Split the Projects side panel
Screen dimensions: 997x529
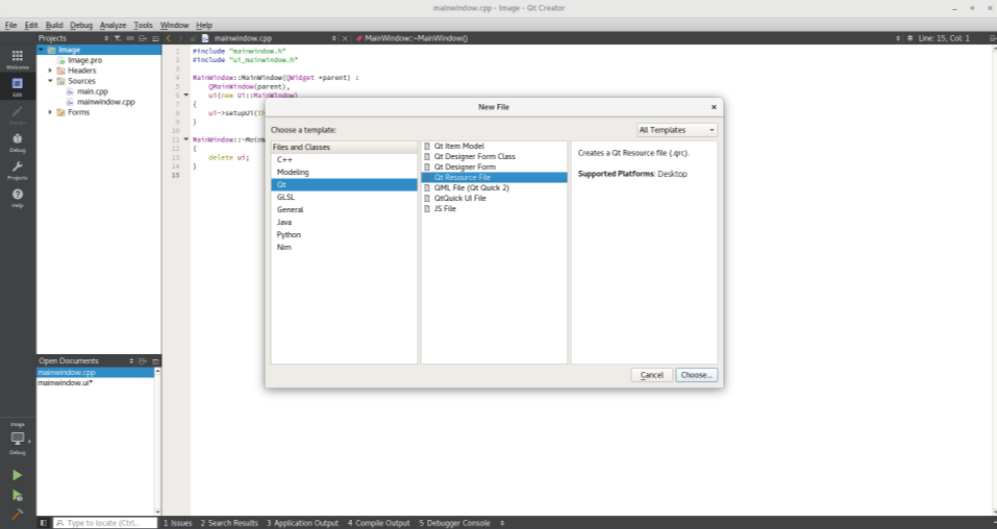coord(143,38)
